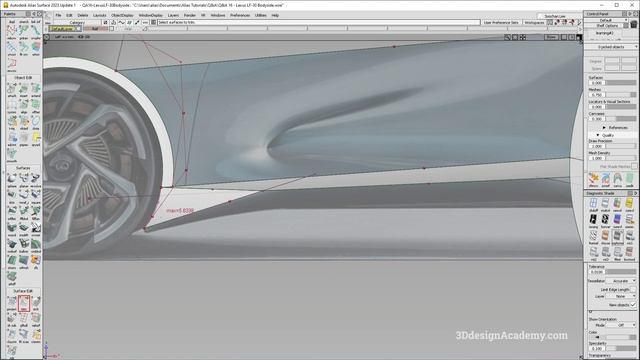Toggle the New objects checkbox

coord(633,305)
